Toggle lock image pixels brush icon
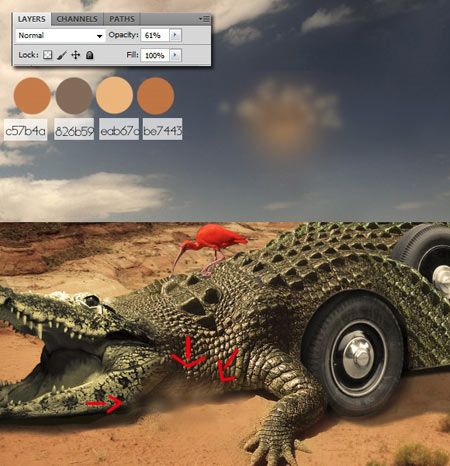 tap(62, 55)
